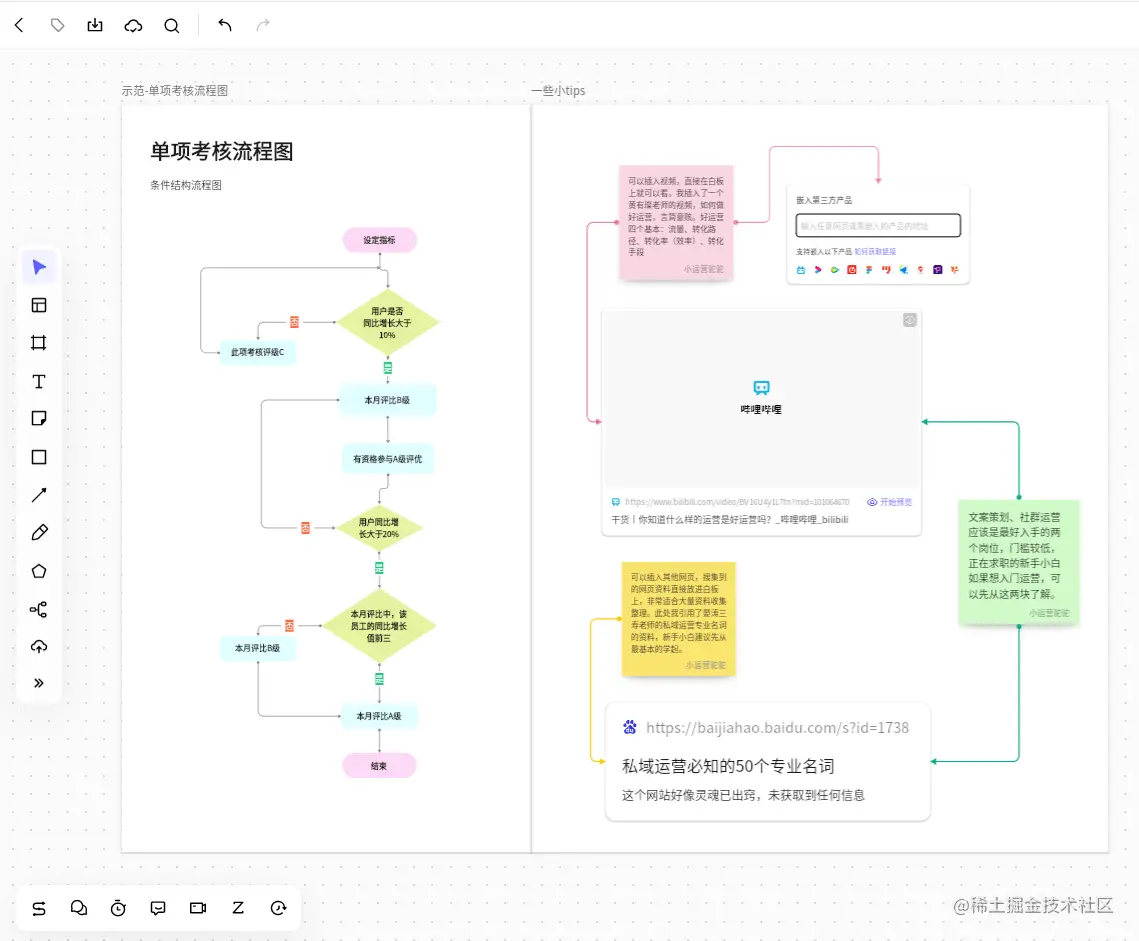
Task: Open the timer in bottom toolbar
Action: pos(118,908)
